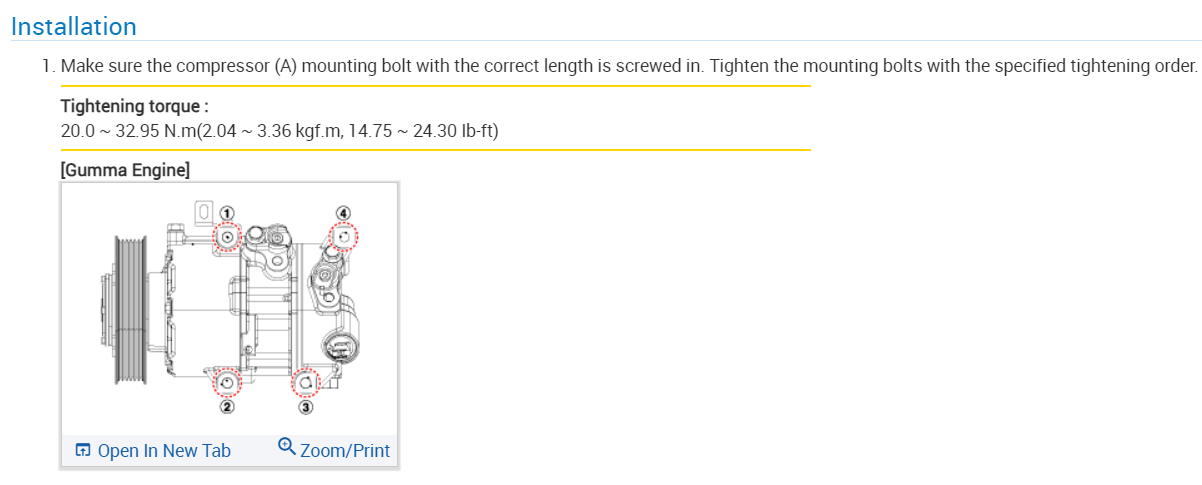The image size is (1202, 485).
Task: Click the red-circled bolt hole marked 3
Action: pyautogui.click(x=306, y=381)
